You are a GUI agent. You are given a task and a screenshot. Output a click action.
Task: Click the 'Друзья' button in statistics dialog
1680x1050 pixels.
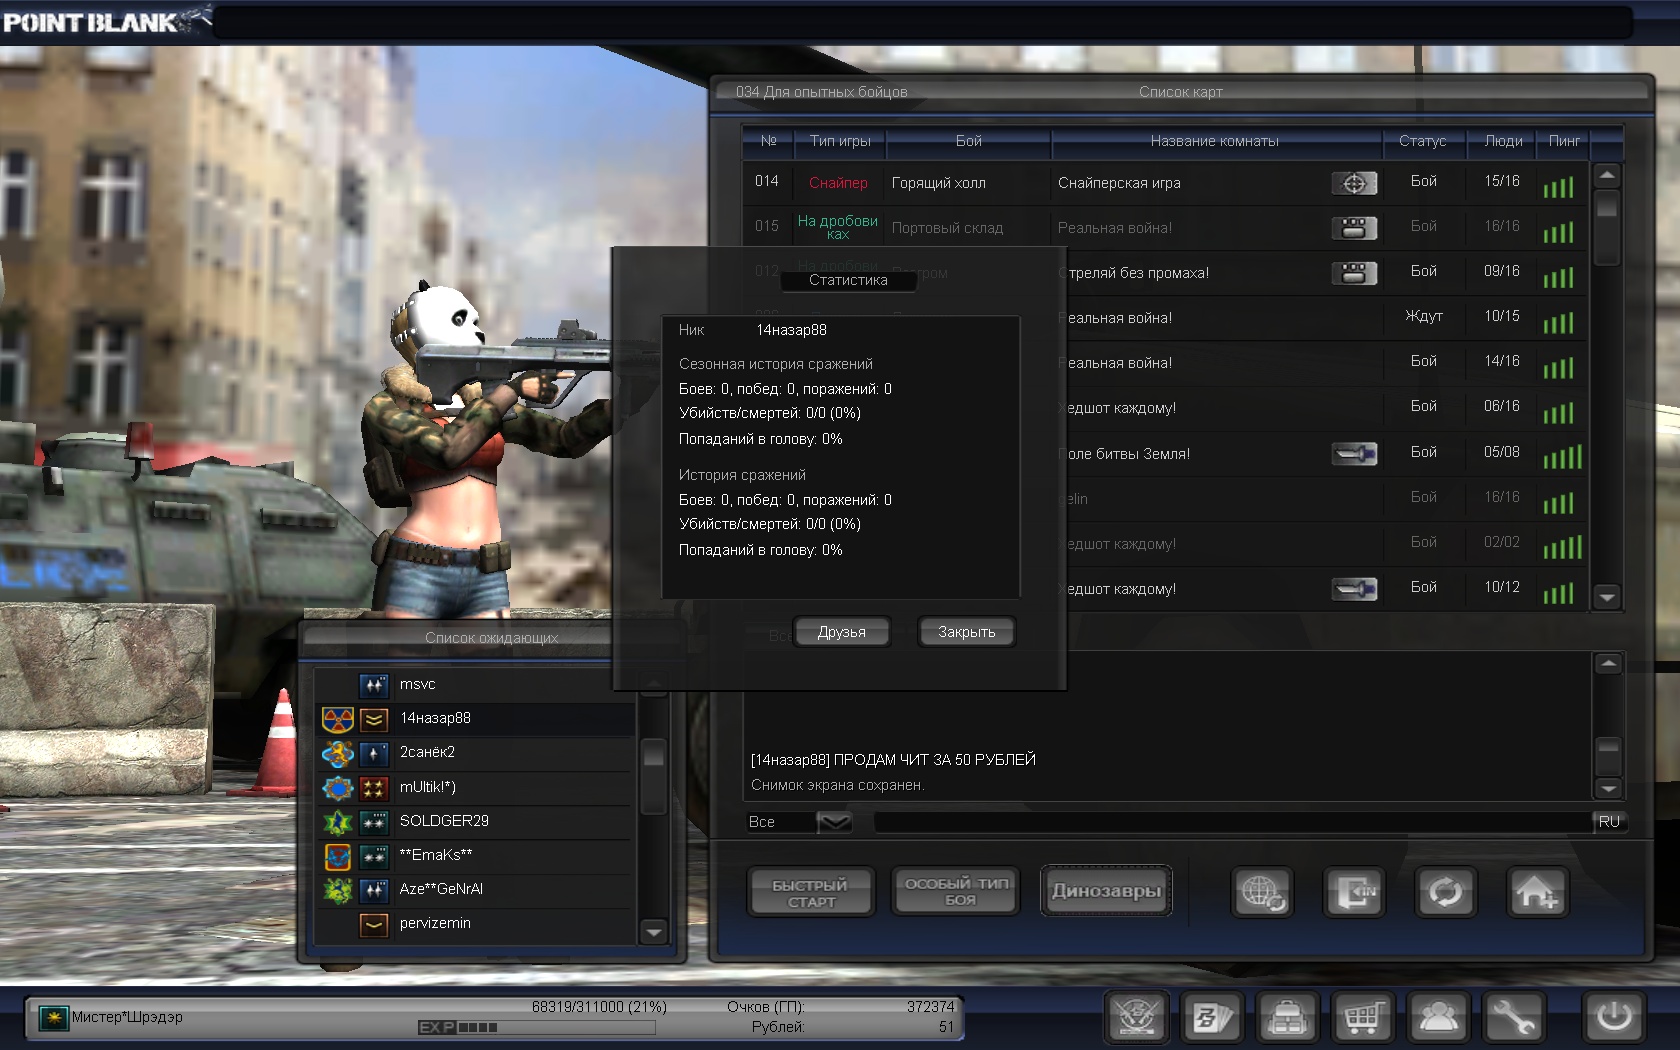click(x=842, y=632)
